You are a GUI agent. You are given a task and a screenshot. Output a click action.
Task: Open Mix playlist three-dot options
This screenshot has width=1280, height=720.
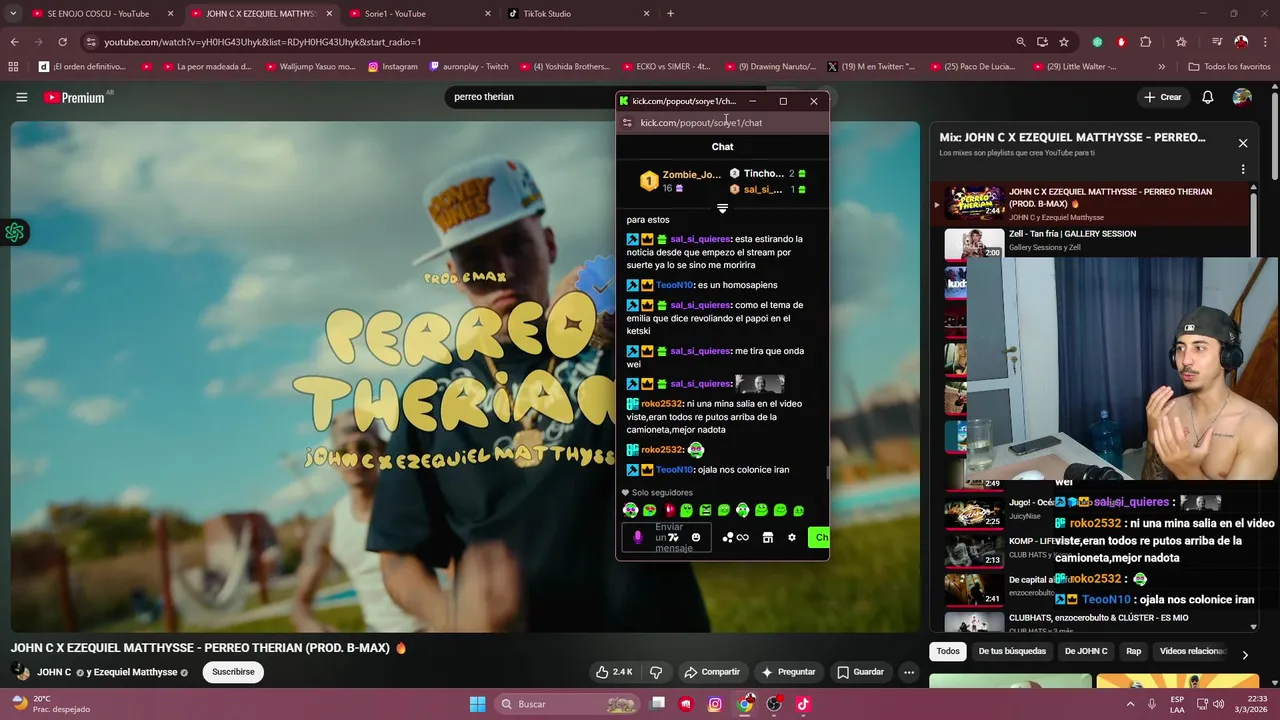coord(1243,170)
